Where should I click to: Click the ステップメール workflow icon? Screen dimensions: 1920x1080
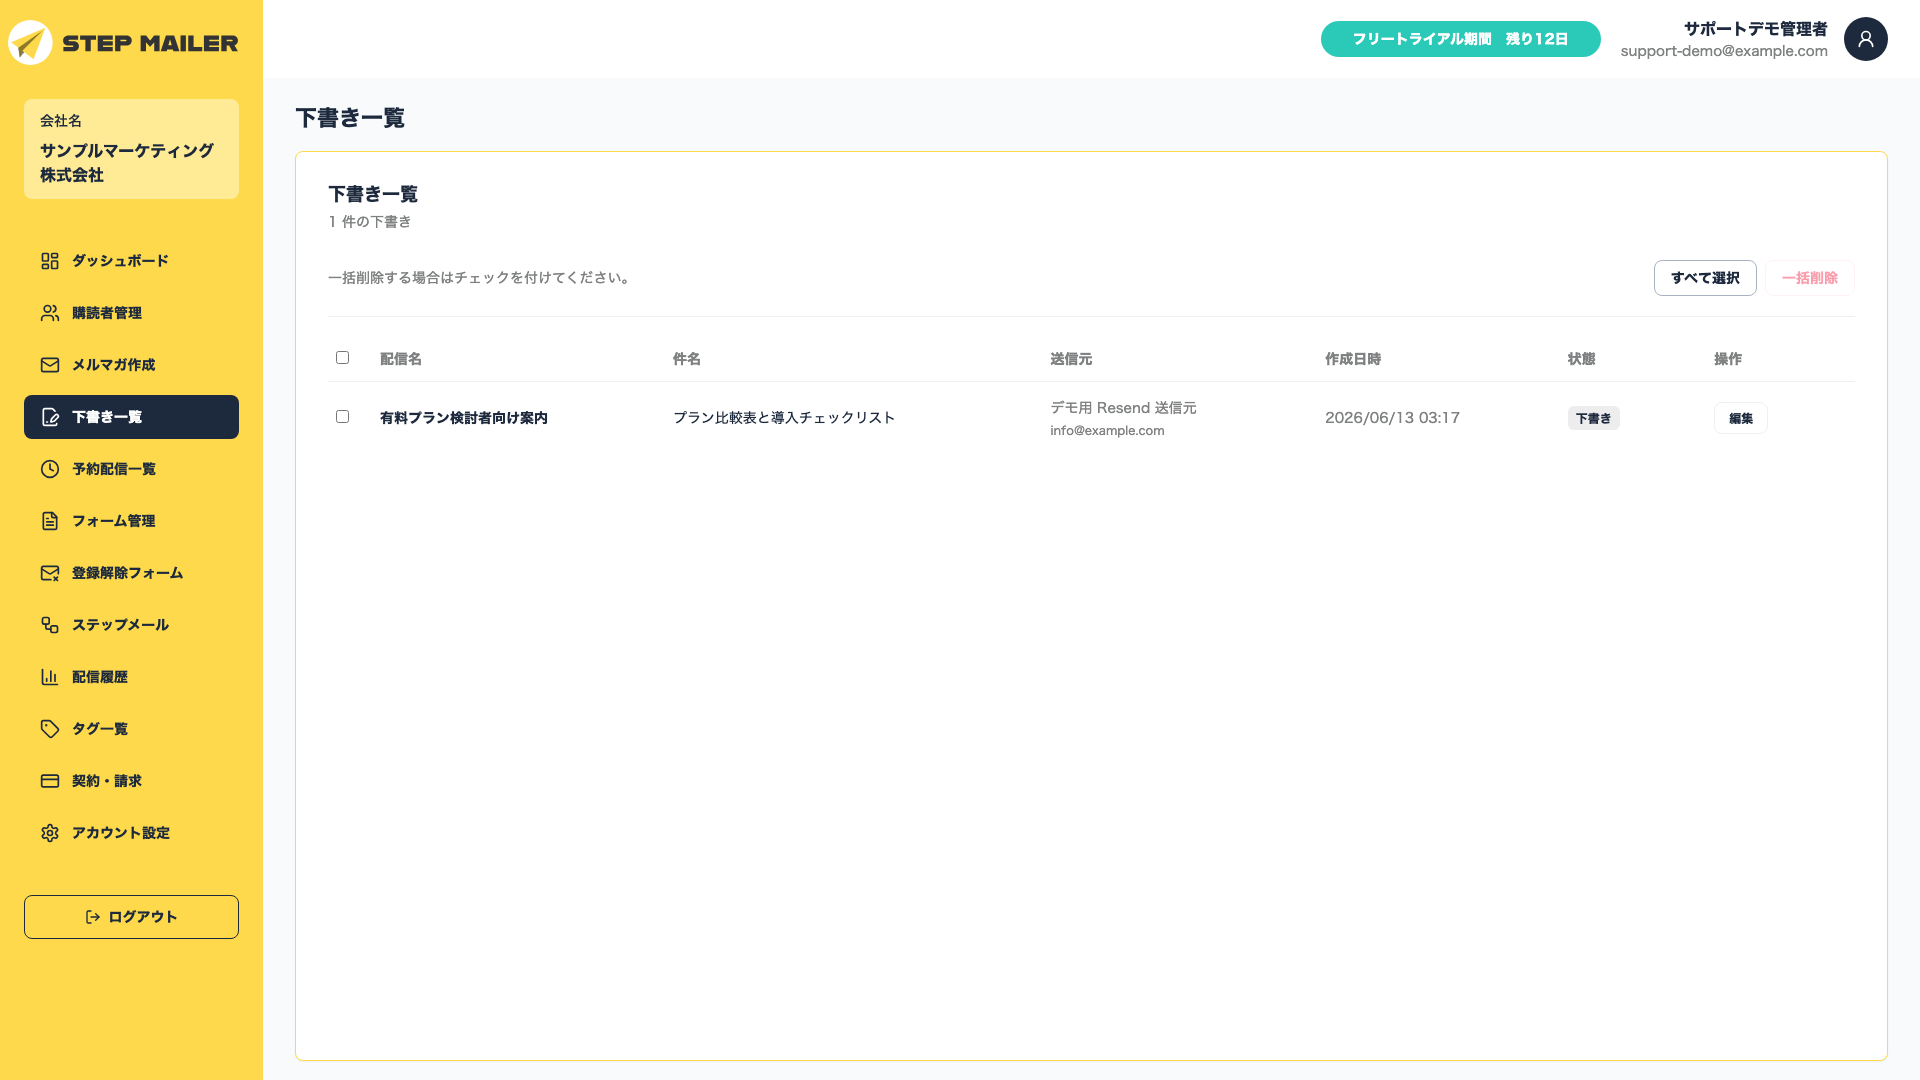50,625
